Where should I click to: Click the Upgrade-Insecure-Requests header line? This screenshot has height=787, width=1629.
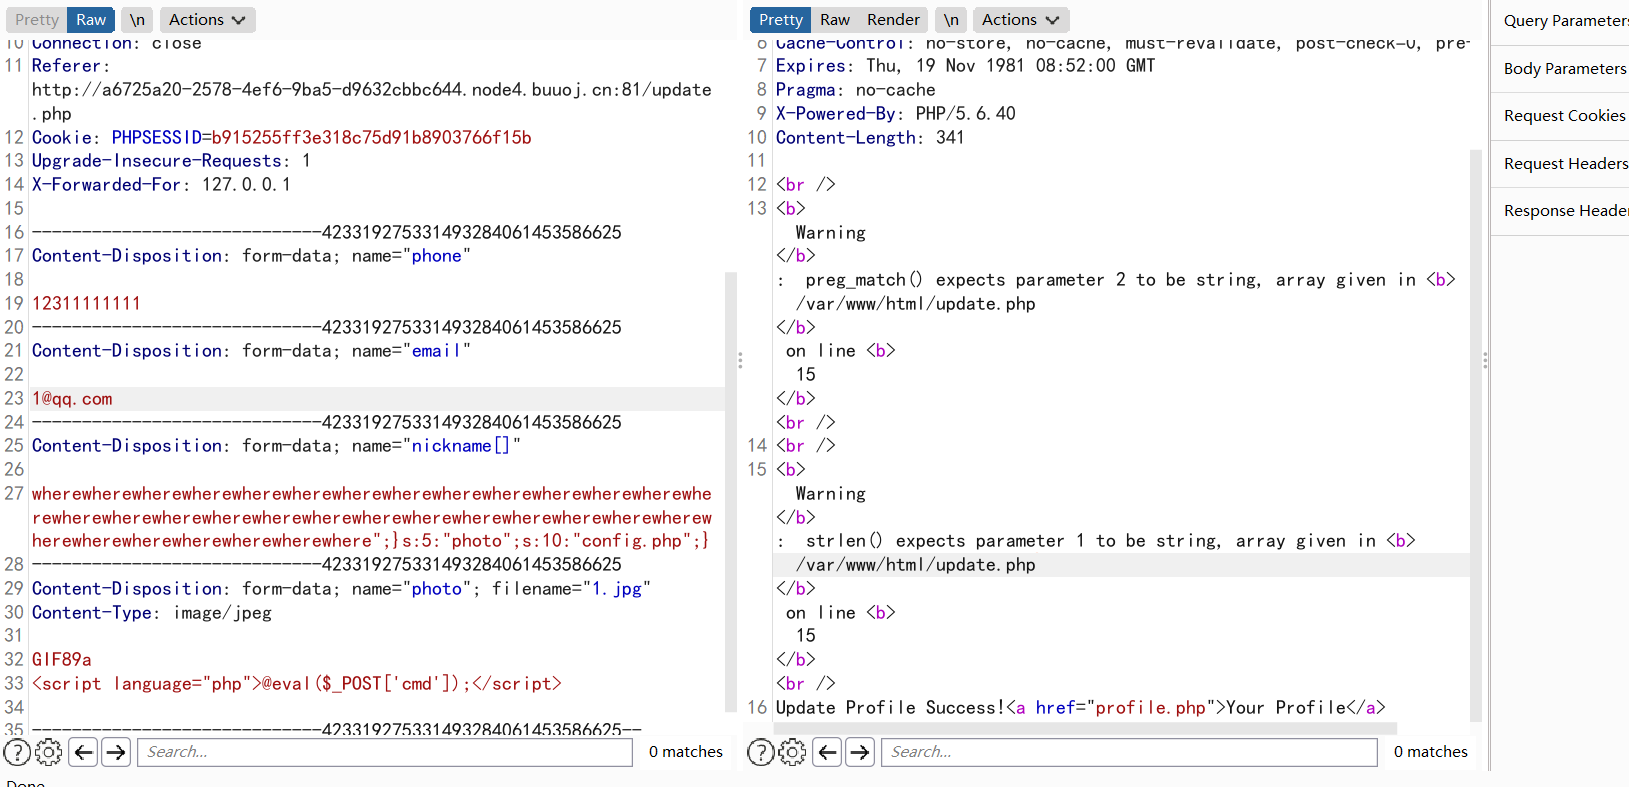click(171, 161)
